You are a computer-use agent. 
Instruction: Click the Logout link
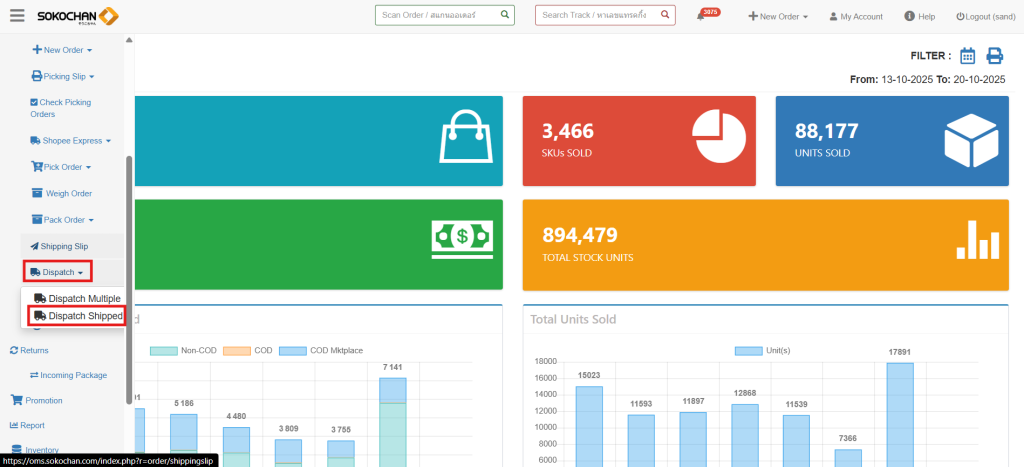pyautogui.click(x=986, y=17)
